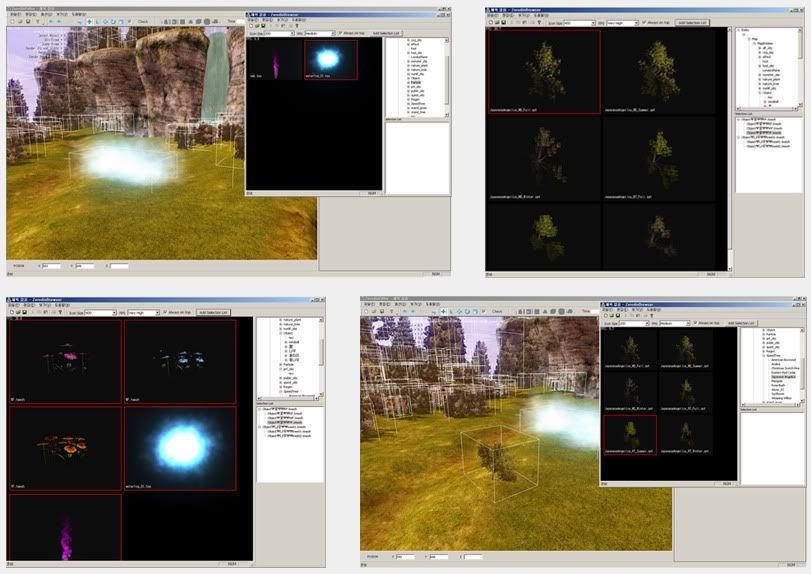Click the thumbnail area's vertical scrollbar in tree browser
The image size is (811, 574).
point(730,149)
